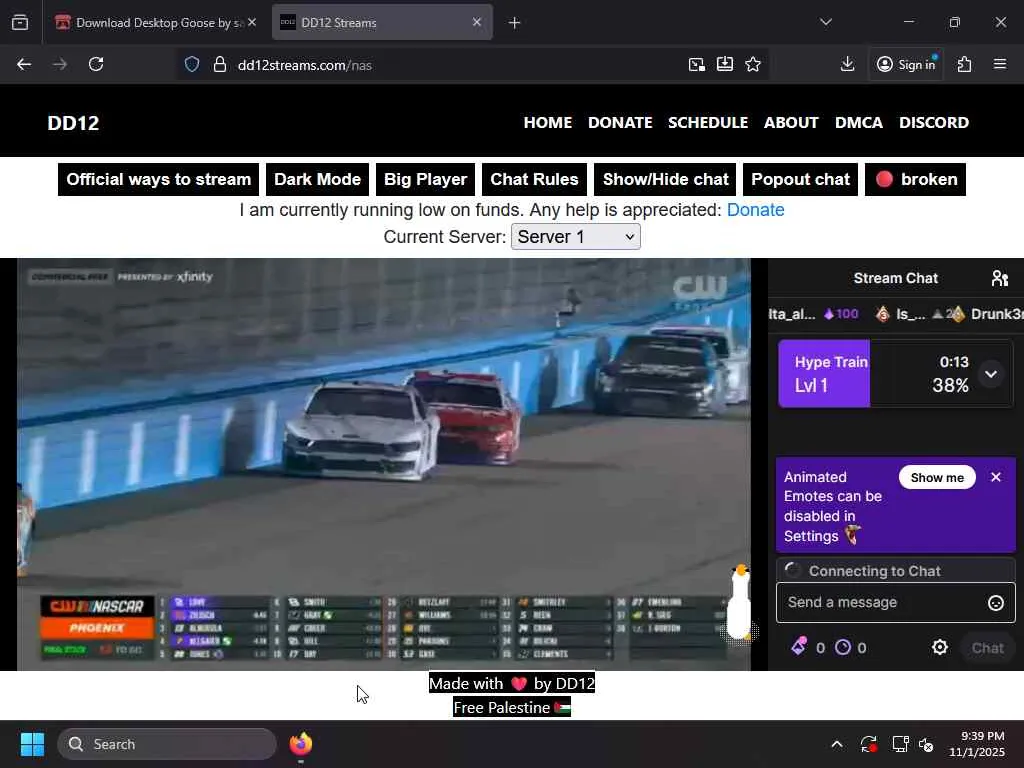Reload the current page

click(96, 64)
